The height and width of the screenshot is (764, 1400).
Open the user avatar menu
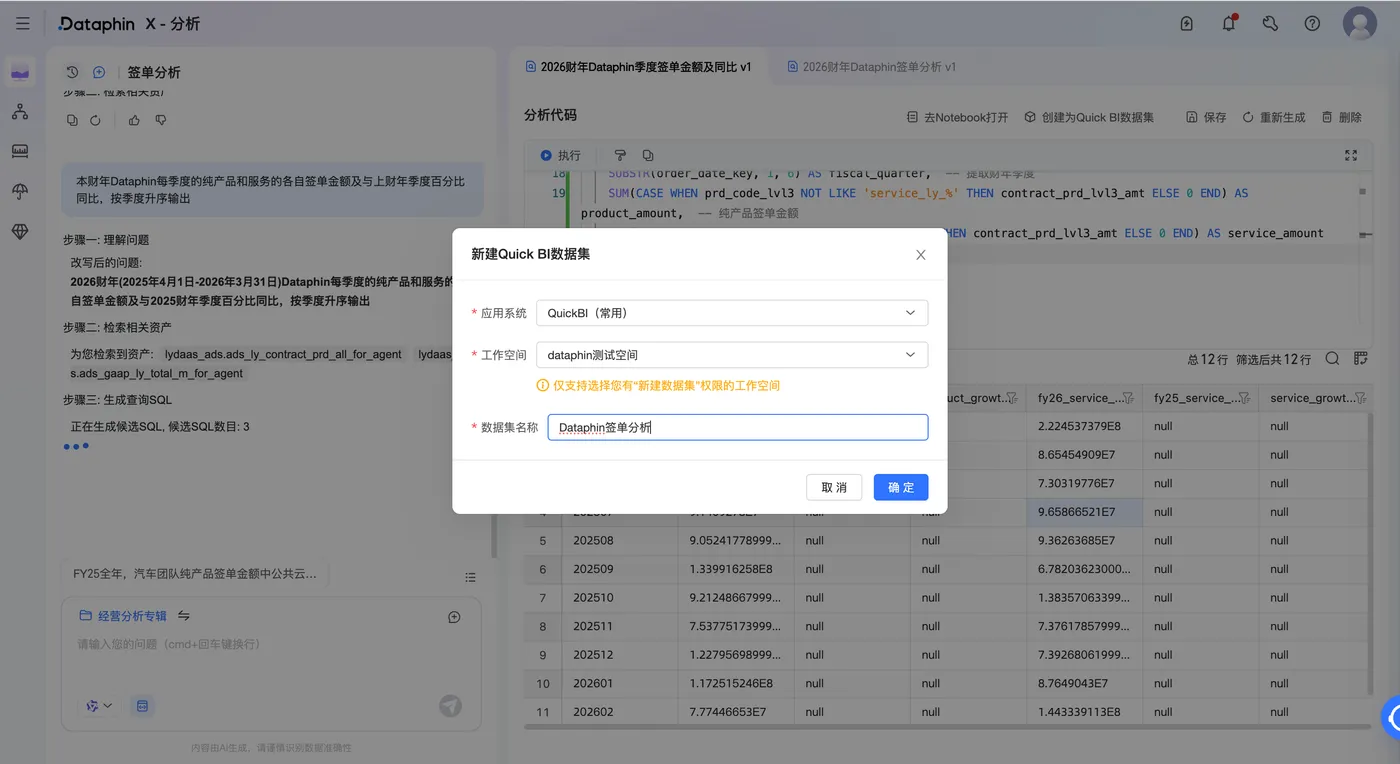click(x=1359, y=23)
